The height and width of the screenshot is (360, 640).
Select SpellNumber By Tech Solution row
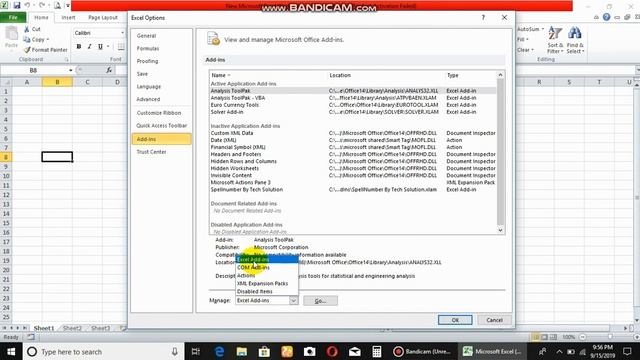click(x=353, y=190)
